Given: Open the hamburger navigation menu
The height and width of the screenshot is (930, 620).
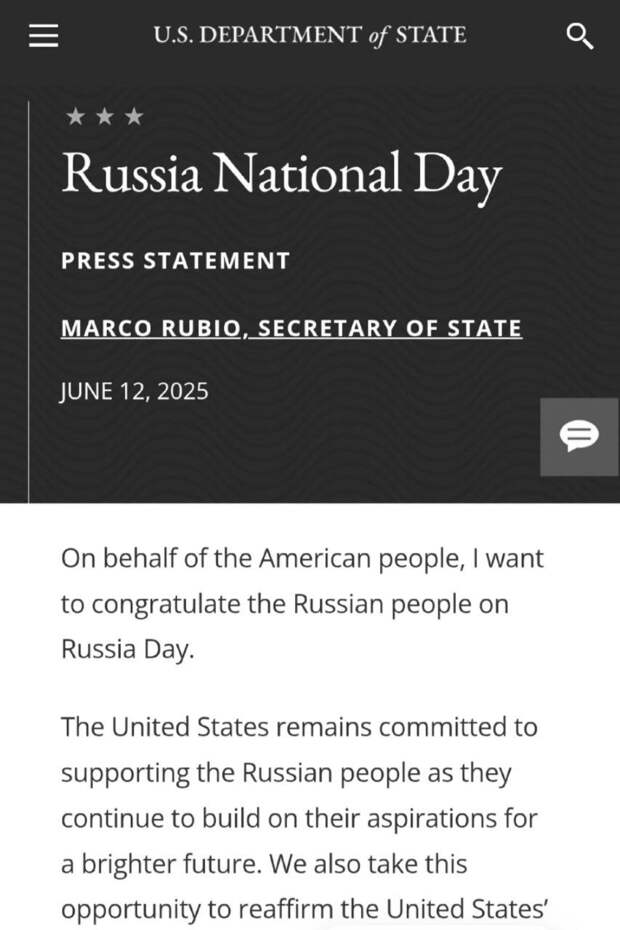Looking at the screenshot, I should [x=44, y=36].
